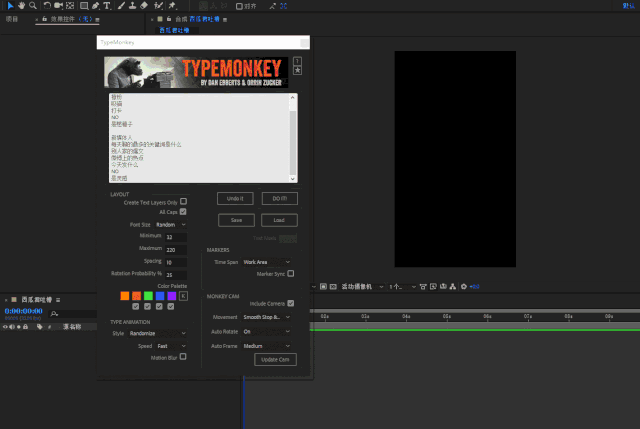Click the TypeMonkey help question mark icon
The width and height of the screenshot is (640, 429).
point(298,61)
